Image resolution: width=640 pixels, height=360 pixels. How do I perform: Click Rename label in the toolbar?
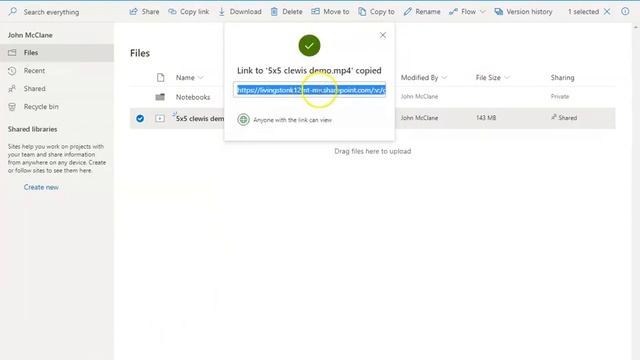428,11
